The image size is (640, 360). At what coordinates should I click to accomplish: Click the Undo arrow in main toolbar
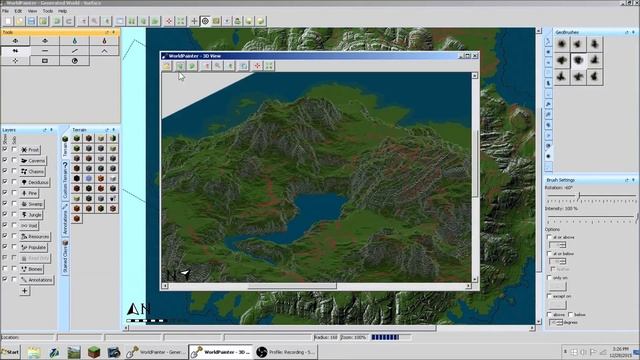point(57,21)
